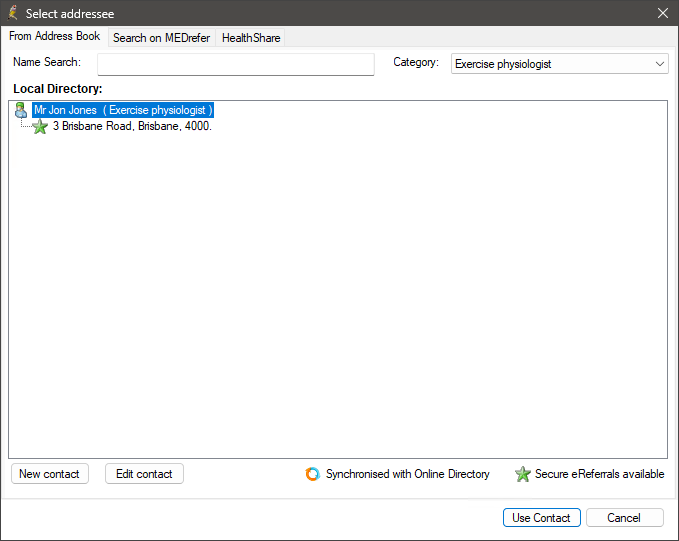This screenshot has height=541, width=679.
Task: Open the Search on MEDrefer tab
Action: (161, 38)
